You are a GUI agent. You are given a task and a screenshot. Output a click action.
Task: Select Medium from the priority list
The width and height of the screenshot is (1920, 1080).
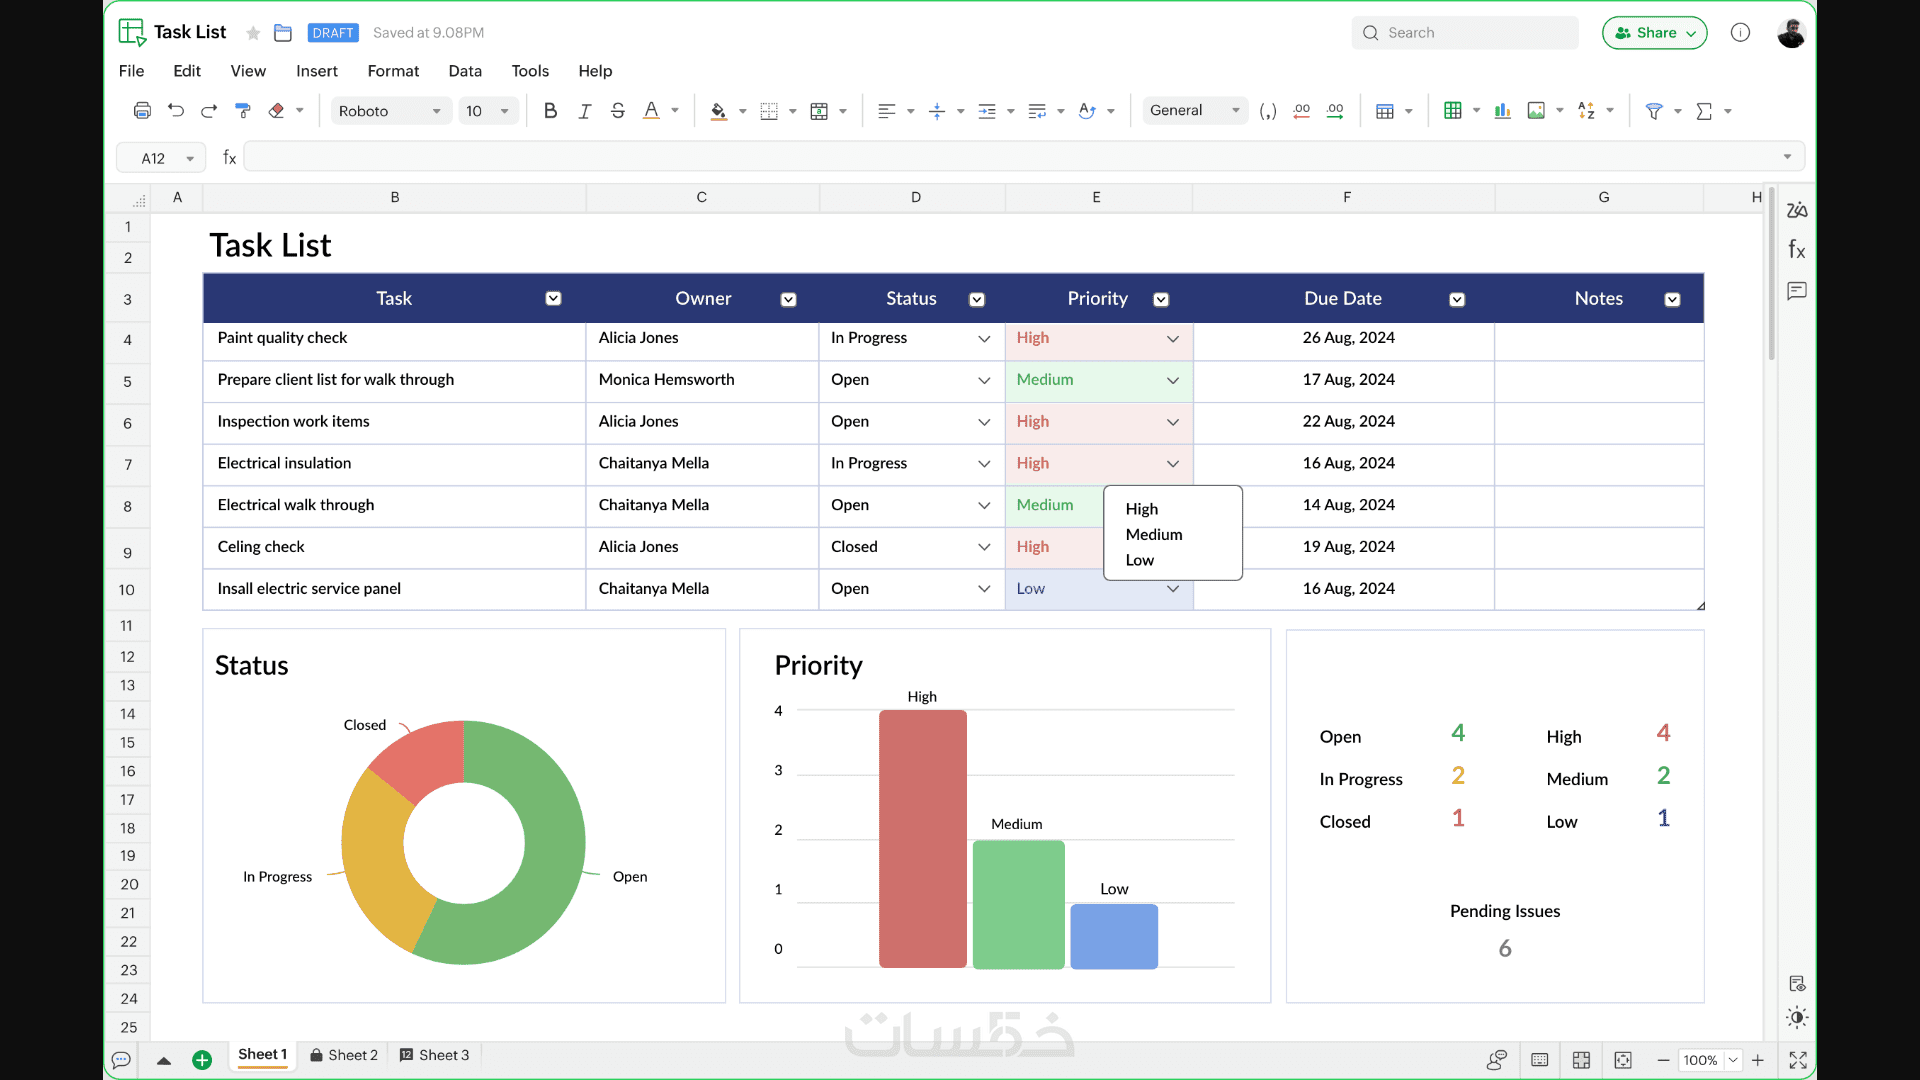pyautogui.click(x=1154, y=535)
